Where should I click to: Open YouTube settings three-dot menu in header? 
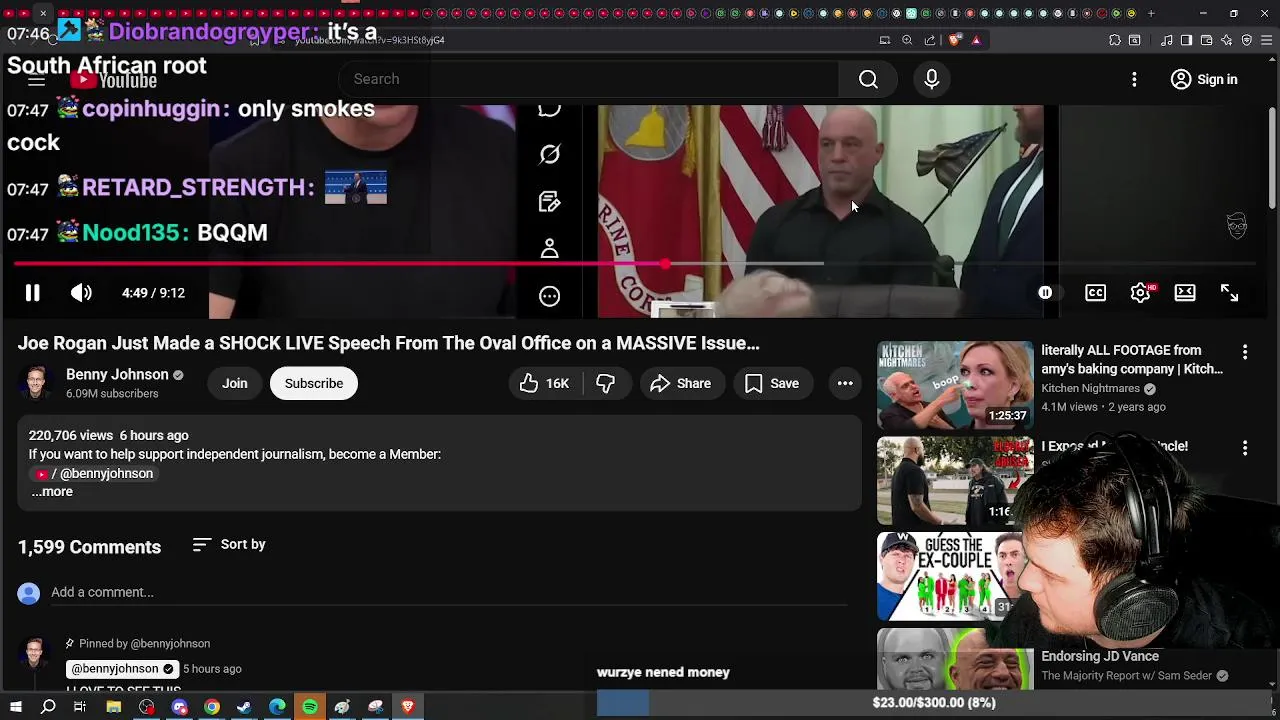tap(1134, 79)
